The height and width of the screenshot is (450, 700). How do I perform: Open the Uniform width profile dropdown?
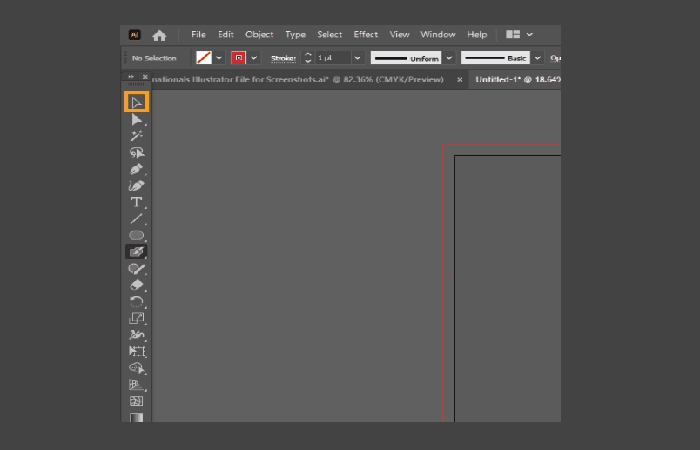pos(449,58)
